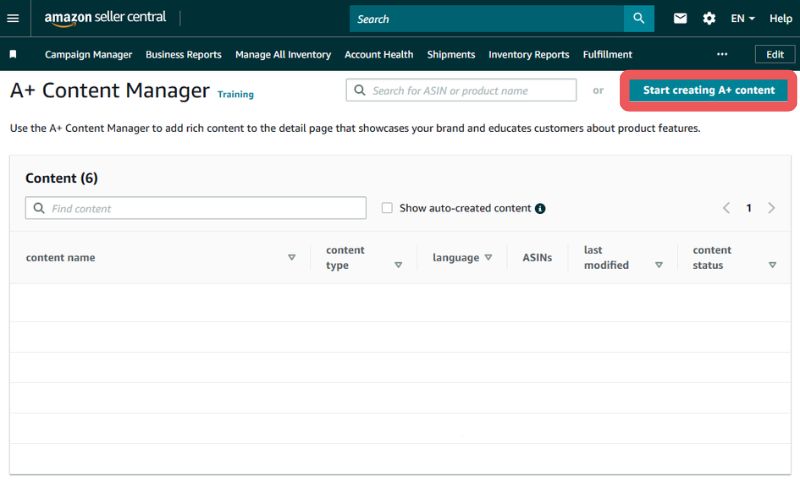Open Inventory Reports menu item
800x500 pixels.
pyautogui.click(x=529, y=54)
